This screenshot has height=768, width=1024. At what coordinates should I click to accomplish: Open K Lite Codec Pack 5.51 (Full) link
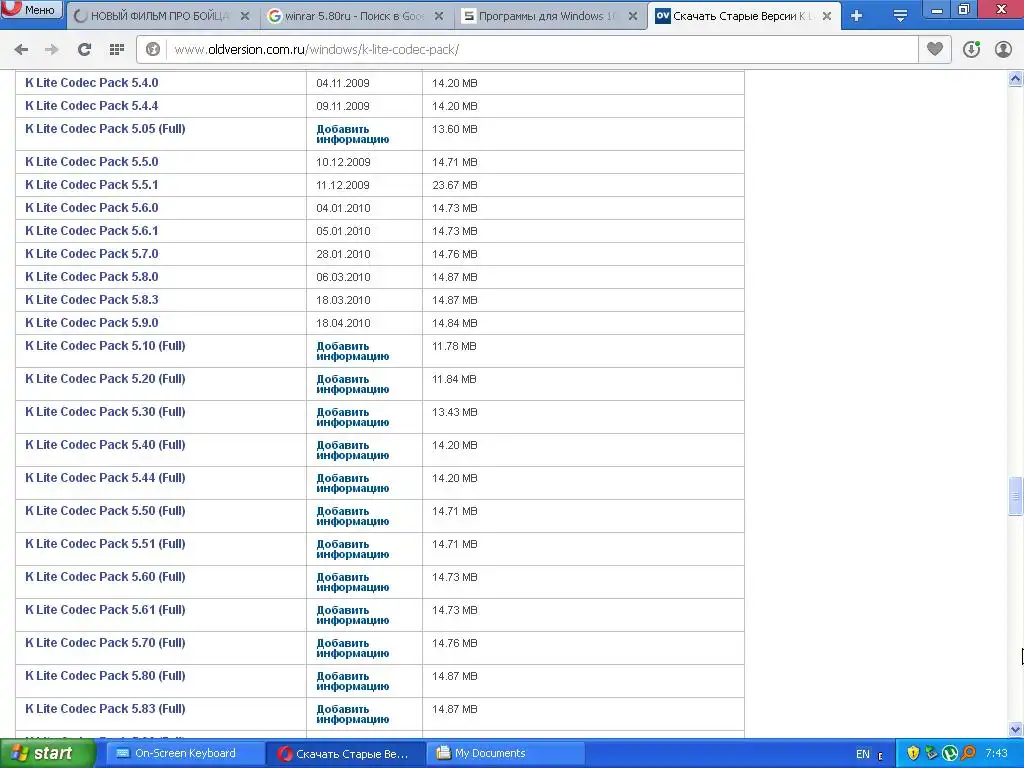tap(105, 543)
